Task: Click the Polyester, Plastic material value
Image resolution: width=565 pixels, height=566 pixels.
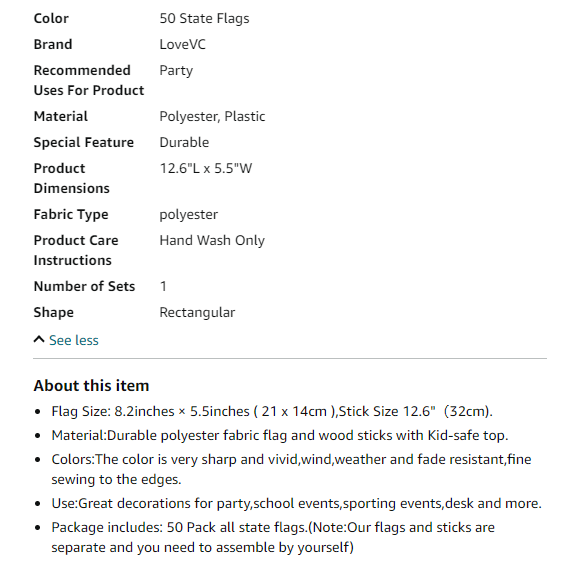Action: [212, 117]
